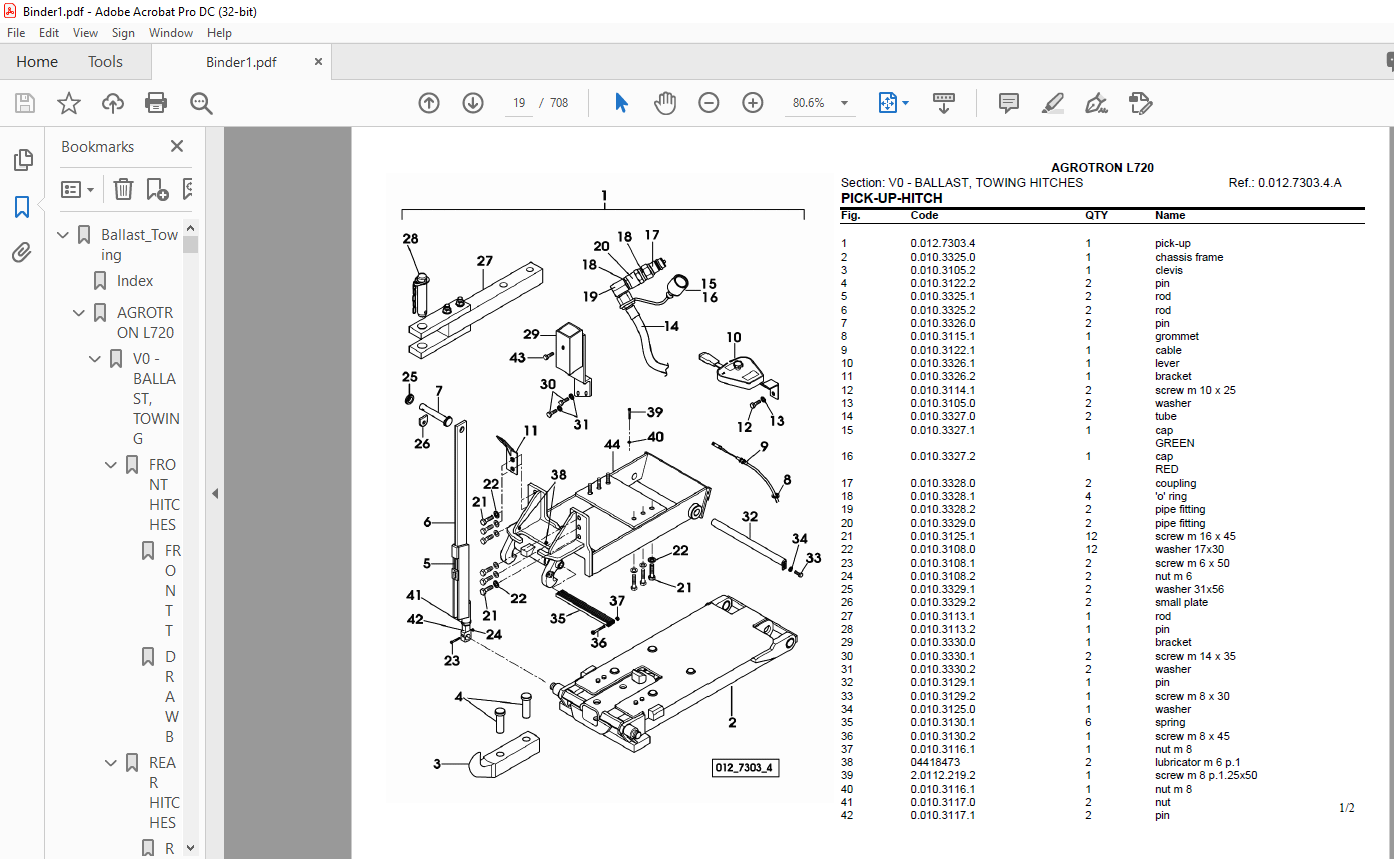Viewport: 1394px width, 859px height.
Task: Delete selected bookmark with trash icon
Action: 123,189
